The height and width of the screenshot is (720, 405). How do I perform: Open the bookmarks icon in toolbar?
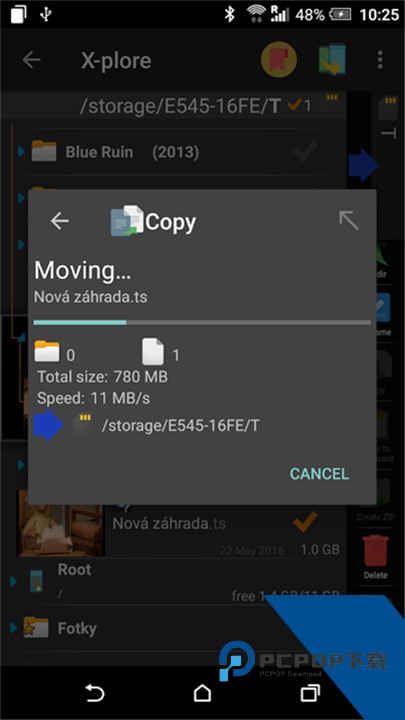279,60
